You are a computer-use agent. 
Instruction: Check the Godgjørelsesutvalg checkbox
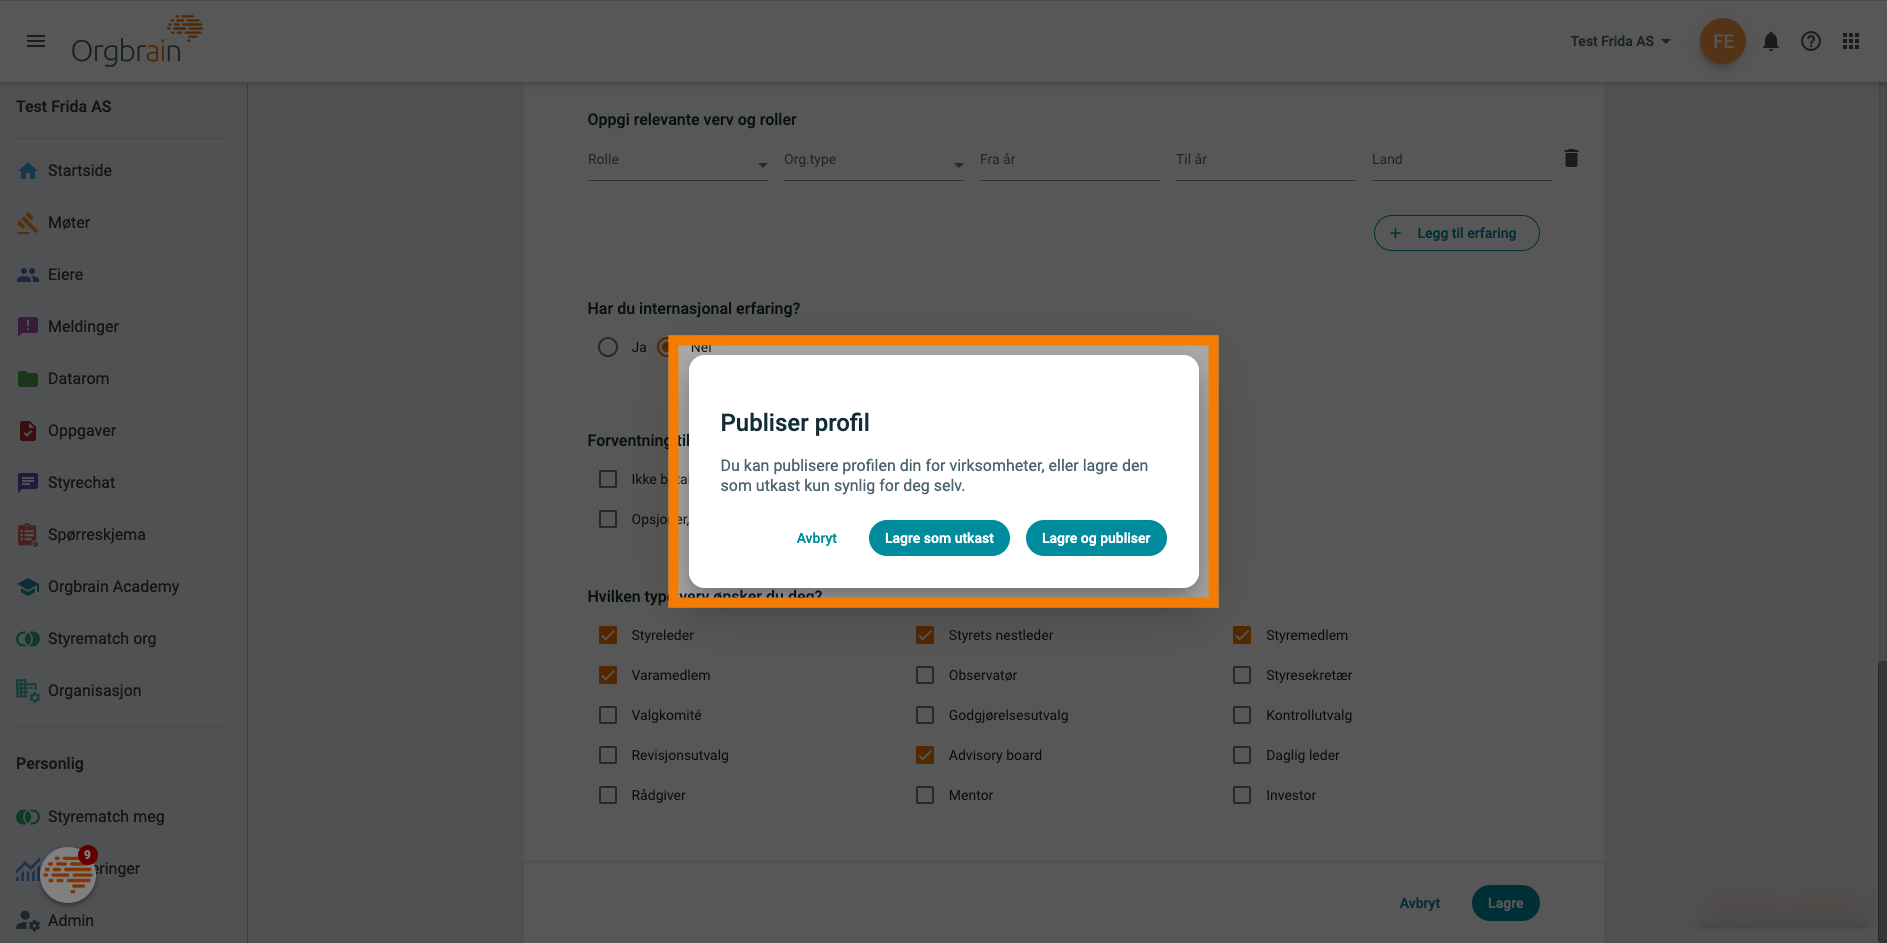pos(925,715)
